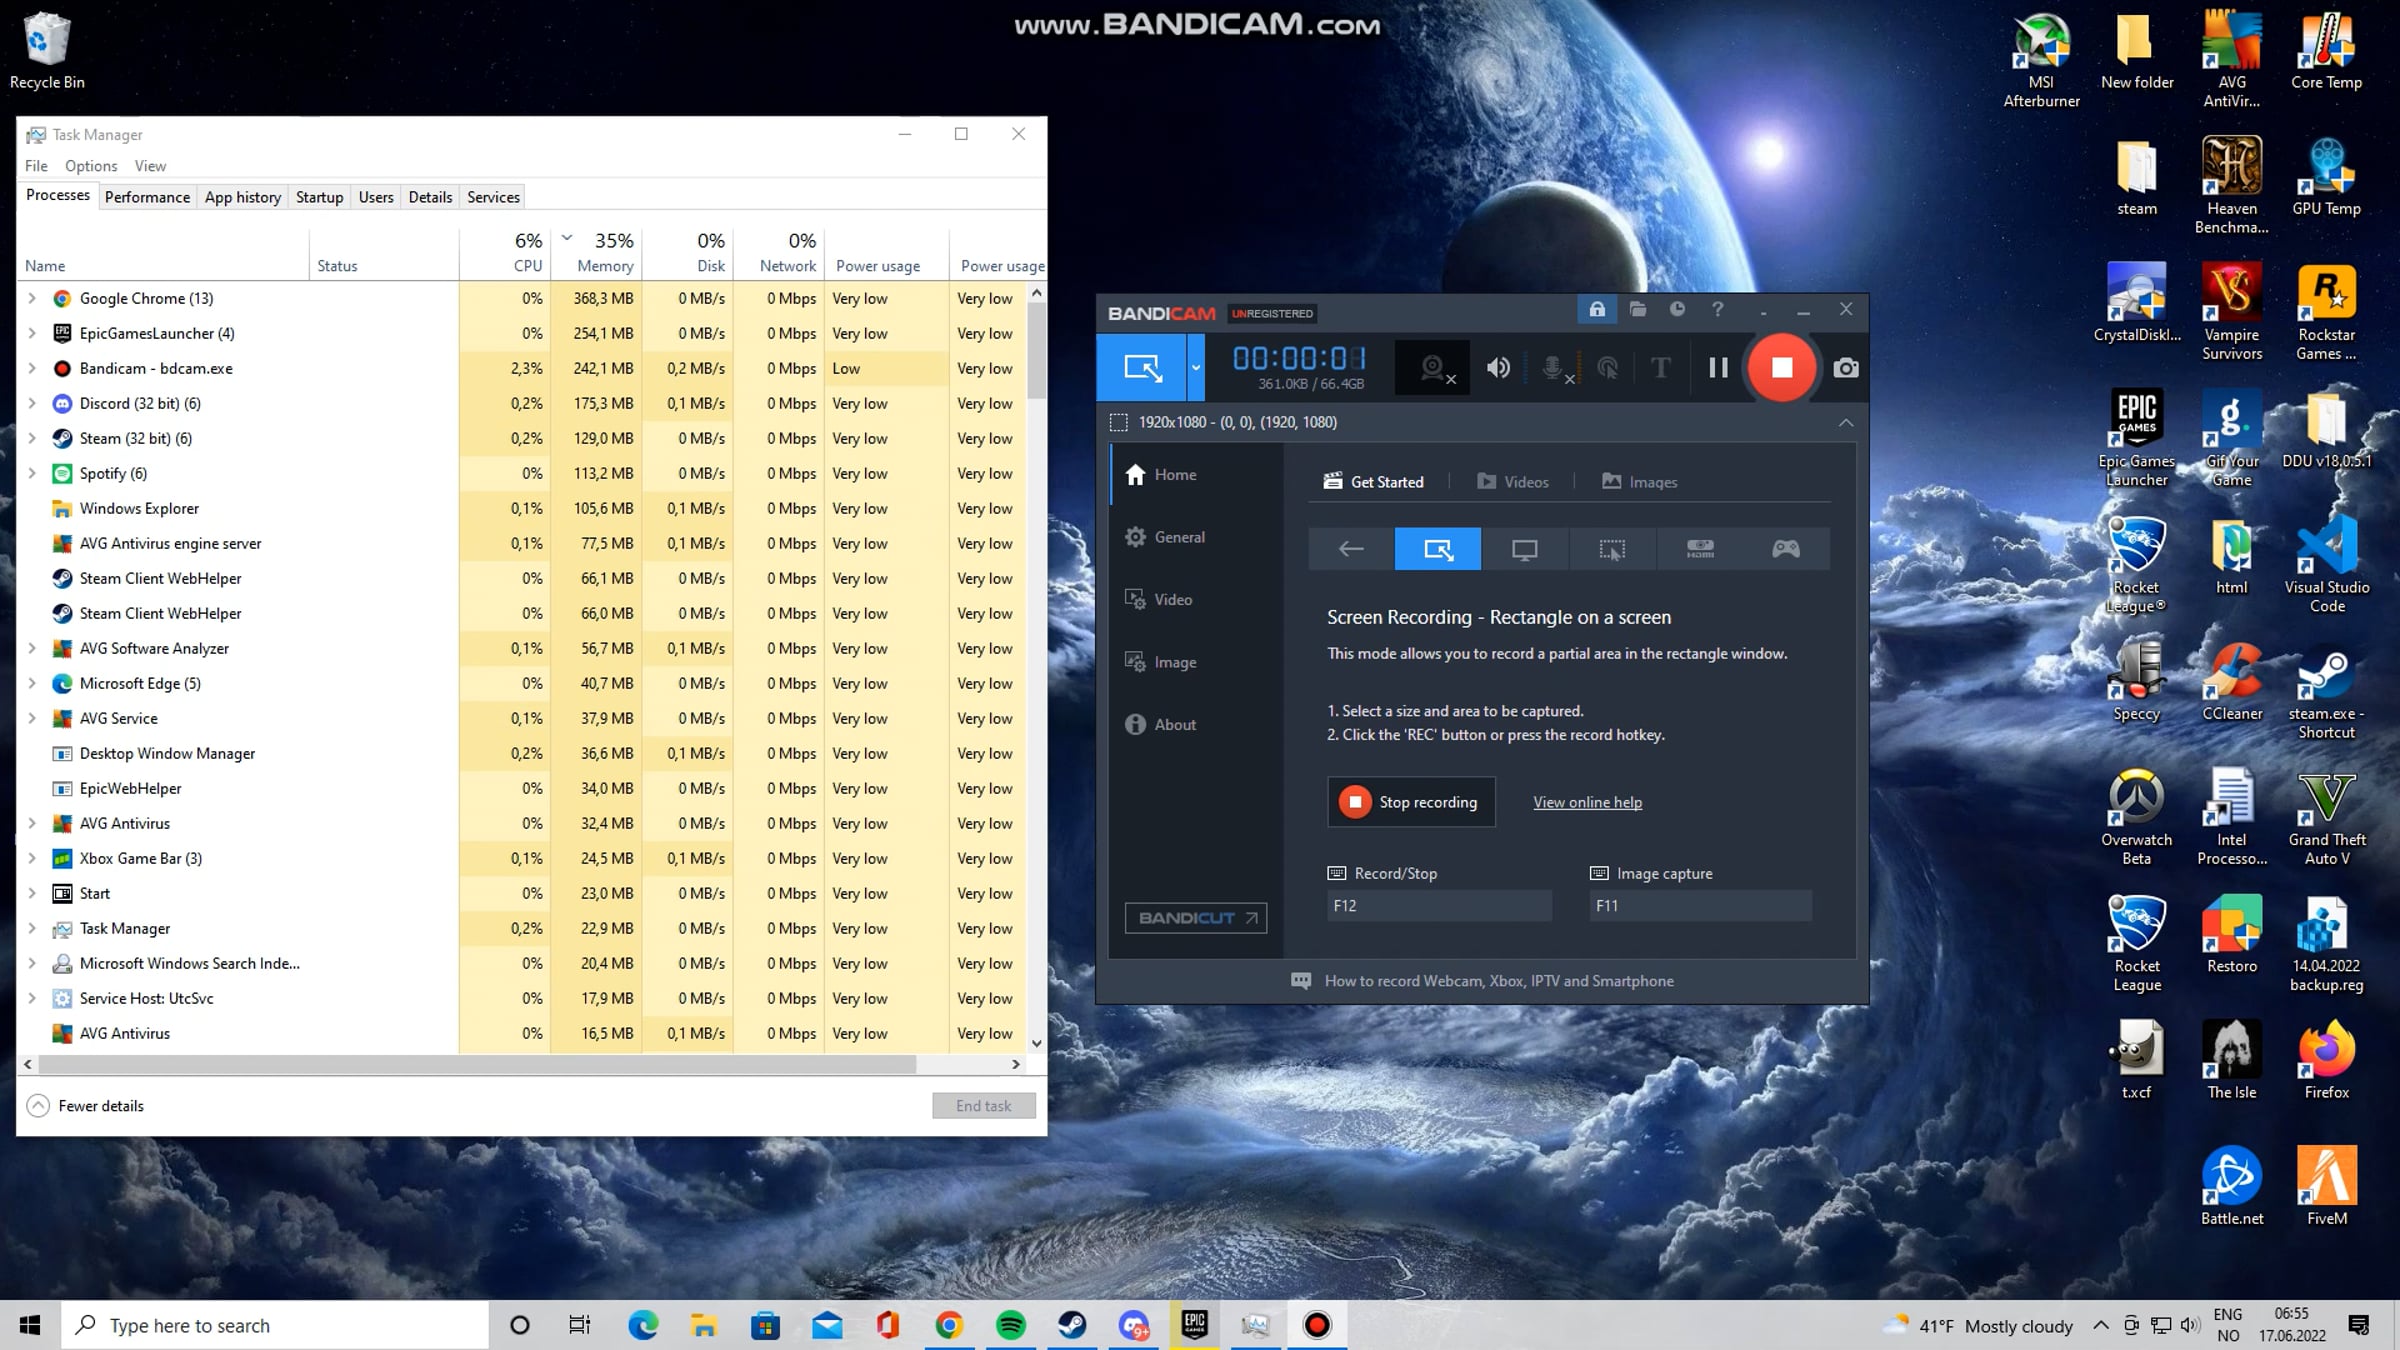The image size is (2400, 1350).
Task: Select Bandicam around-mouse recording mode icon
Action: coord(1612,549)
